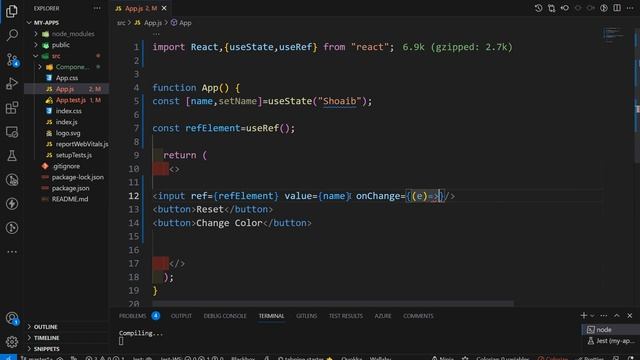Open the Explorer view in activity bar

tap(12, 11)
